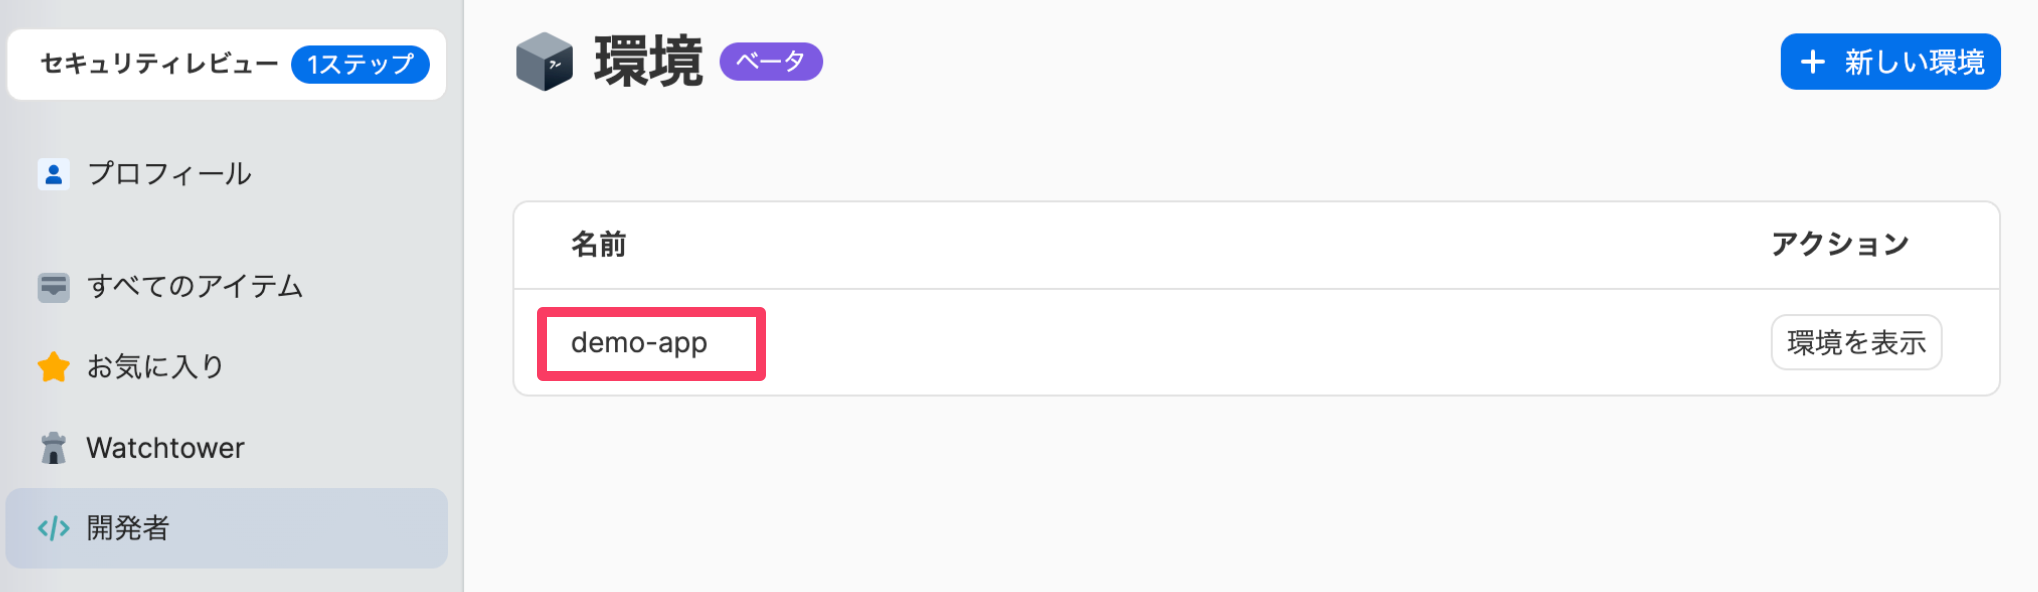Click the 名前 column header
This screenshot has height=592, width=2038.
point(598,245)
